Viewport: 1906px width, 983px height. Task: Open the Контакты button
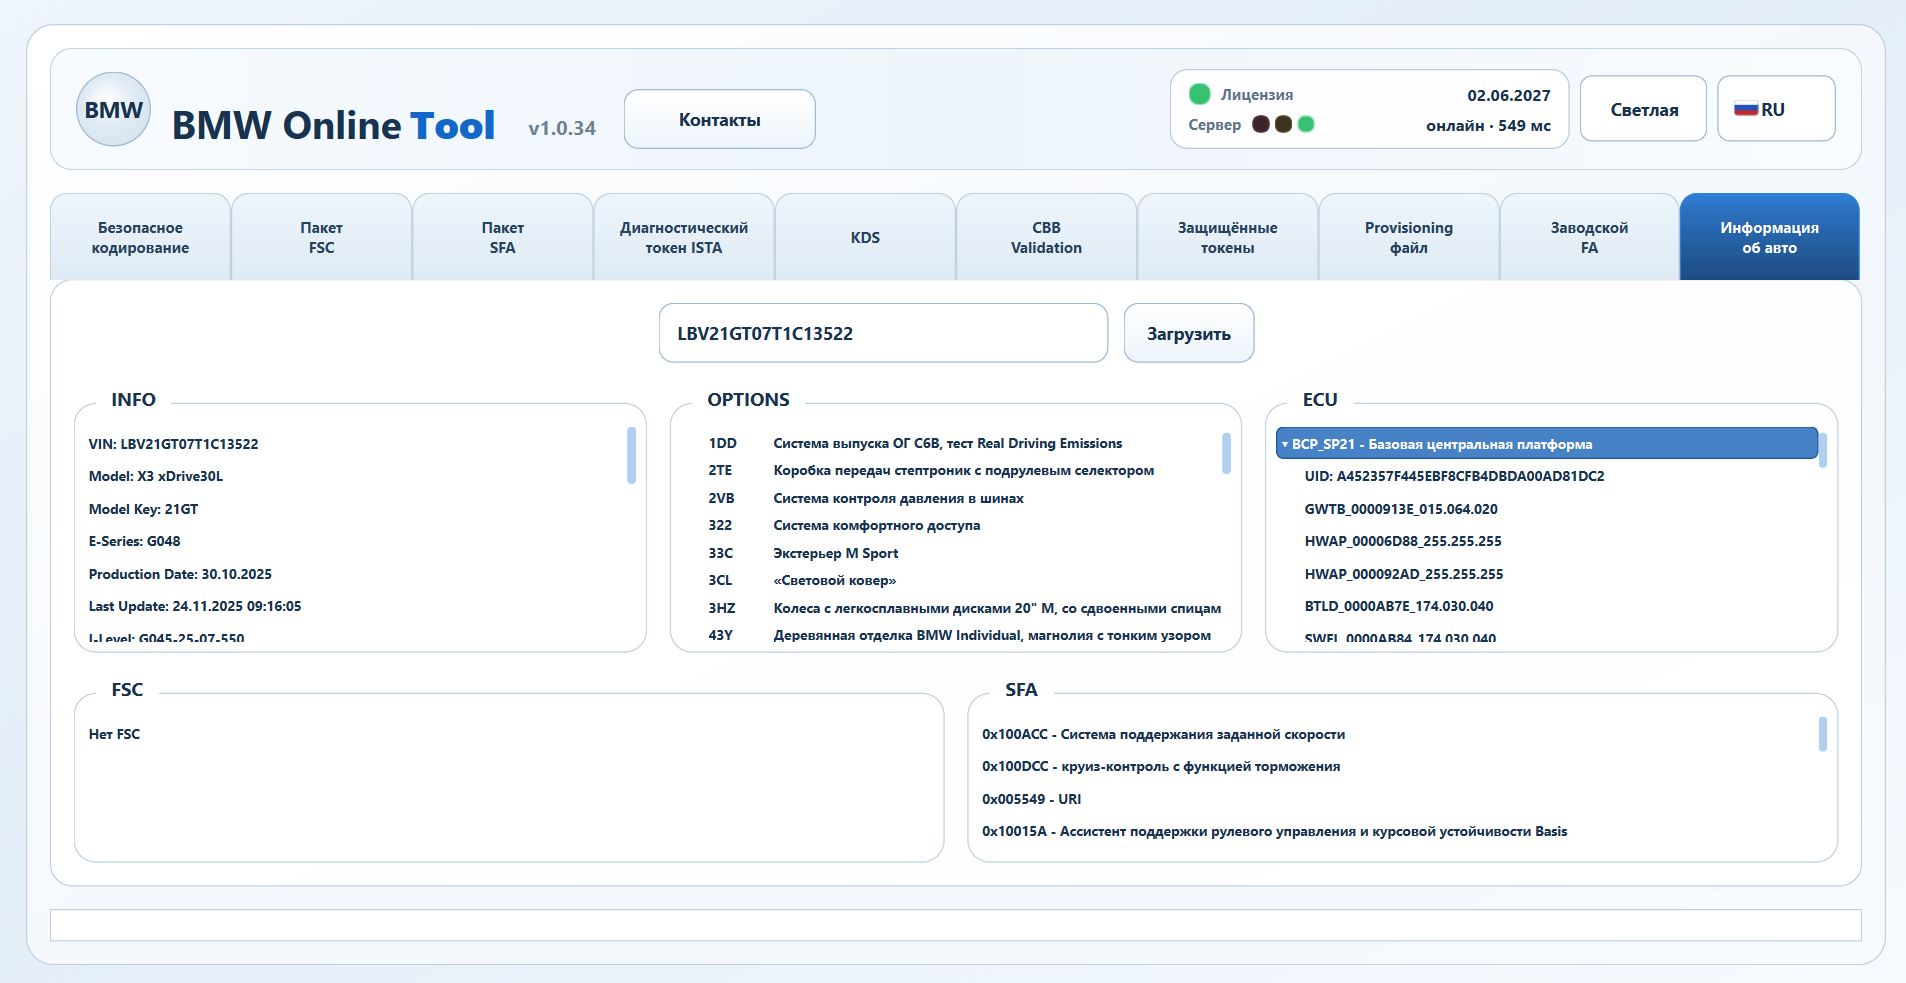coord(720,119)
